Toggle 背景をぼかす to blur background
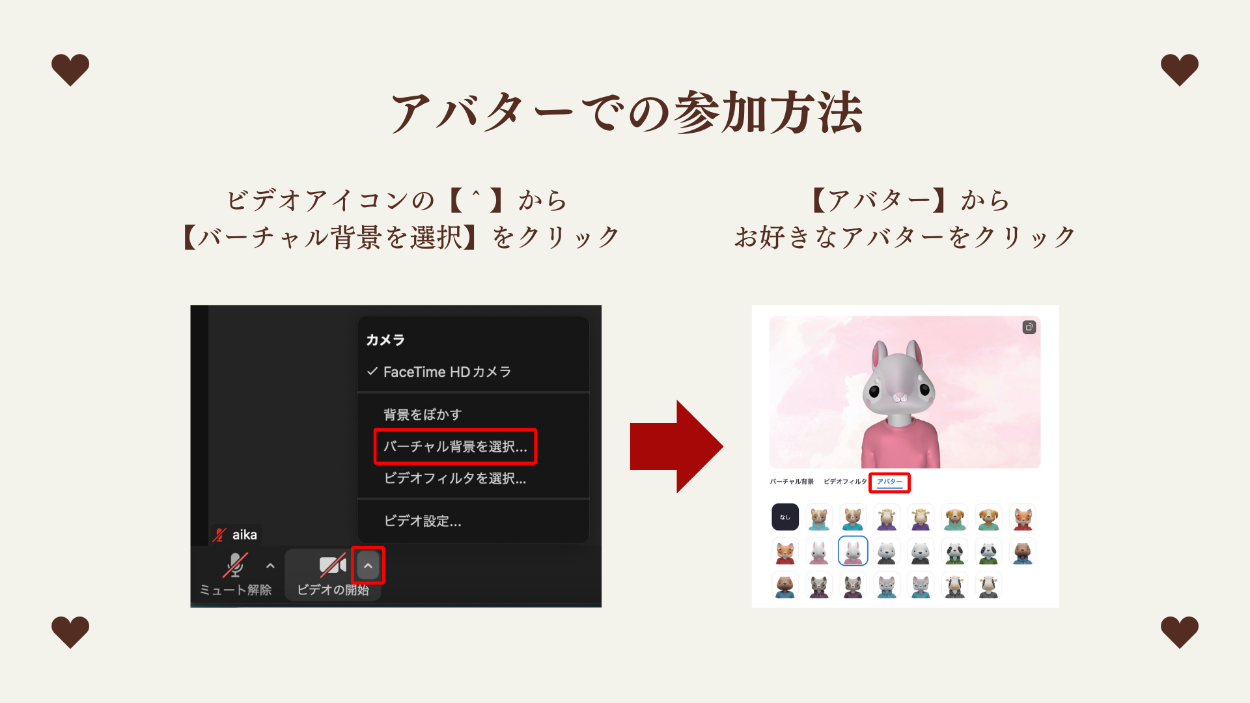Viewport: 1250px width, 703px height. pos(422,414)
